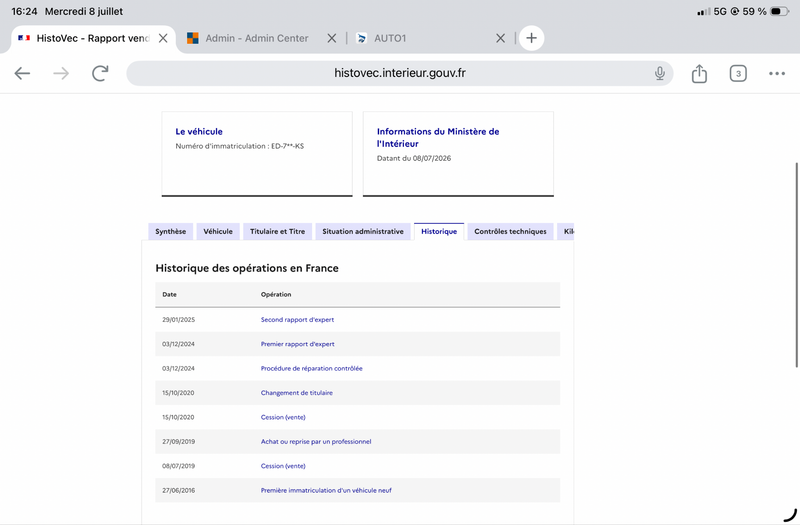This screenshot has height=525, width=800.
Task: Tap the 16:24 clock in status bar
Action: [24, 11]
